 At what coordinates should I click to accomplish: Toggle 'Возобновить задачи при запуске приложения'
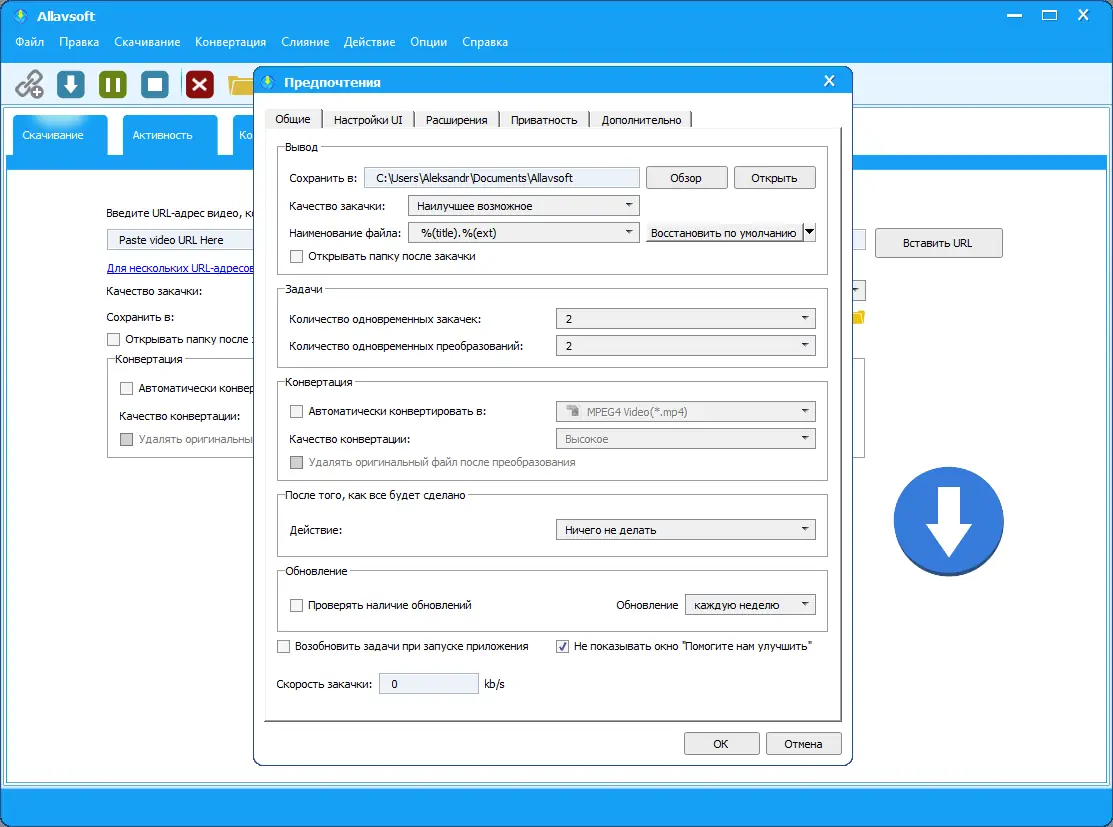click(x=283, y=646)
